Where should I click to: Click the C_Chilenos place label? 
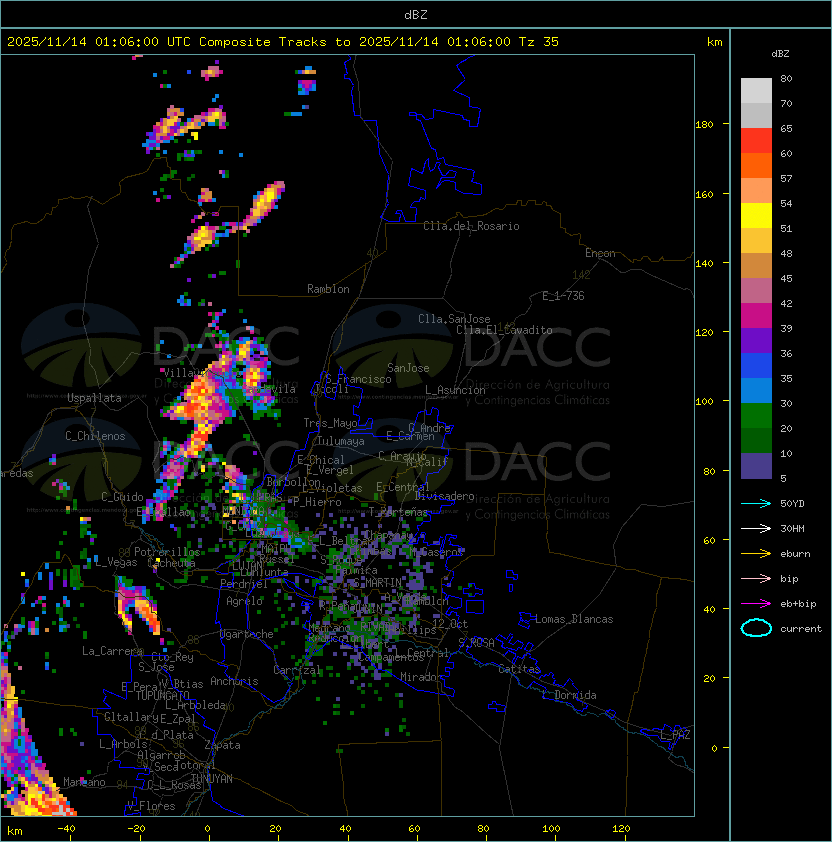tap(95, 436)
